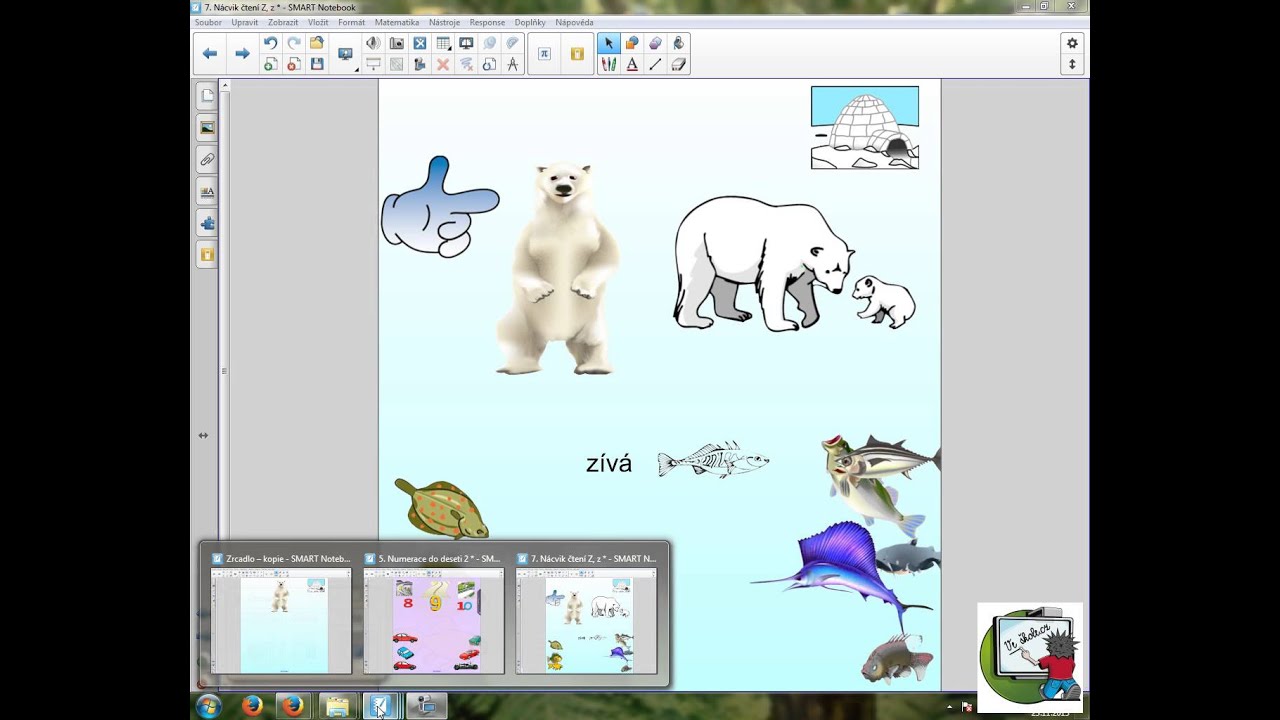Move toolbar to bottom arrow

1072,64
